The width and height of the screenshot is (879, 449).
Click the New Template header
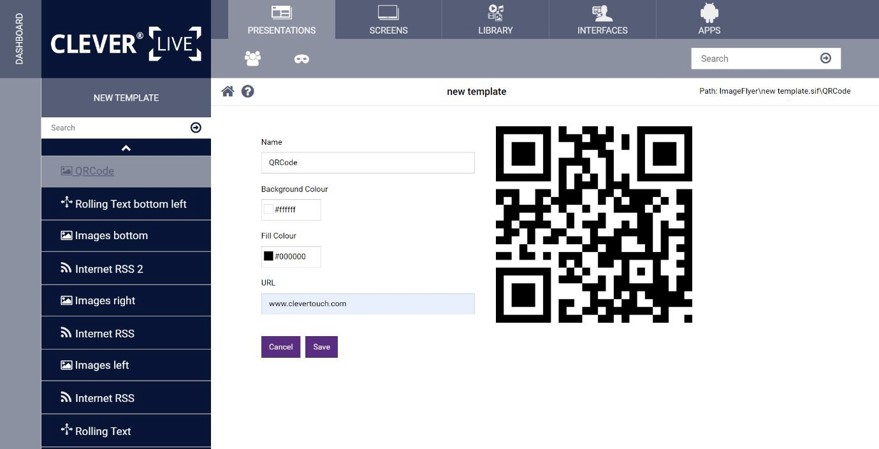coord(126,98)
